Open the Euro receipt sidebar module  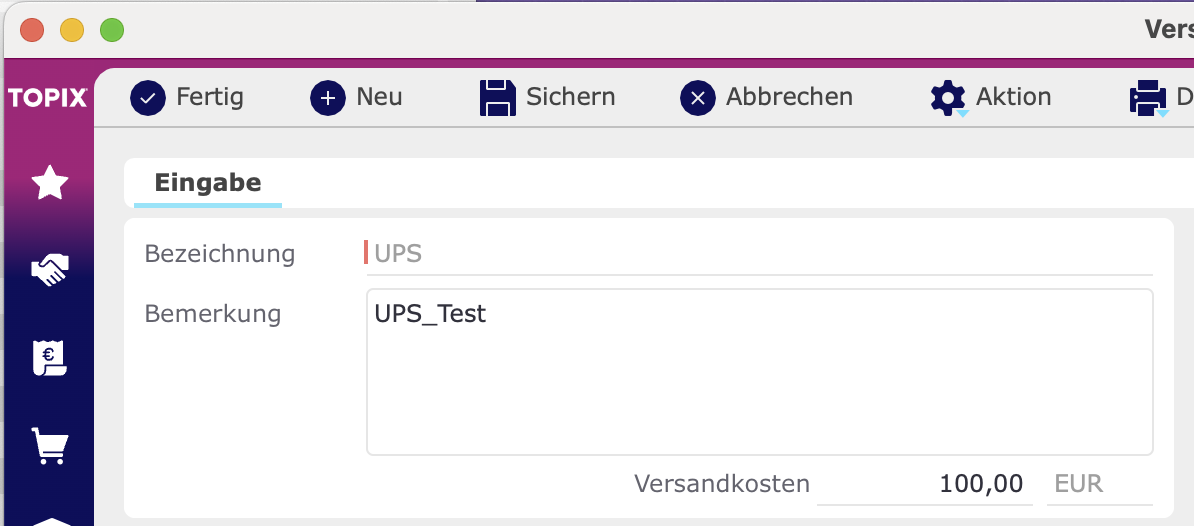[49, 357]
